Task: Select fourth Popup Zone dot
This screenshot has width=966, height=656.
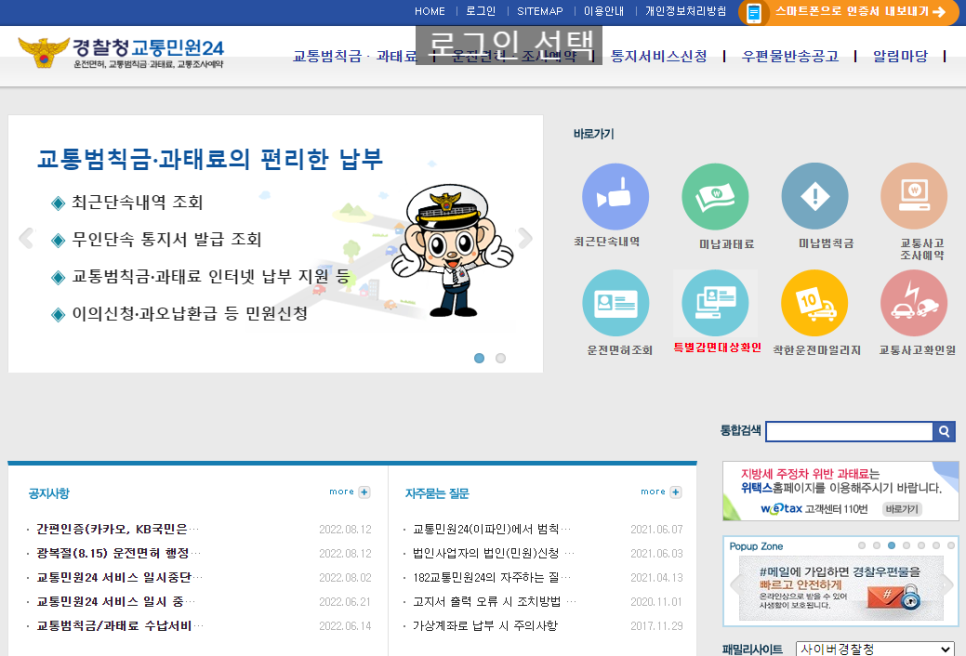Action: [x=906, y=545]
